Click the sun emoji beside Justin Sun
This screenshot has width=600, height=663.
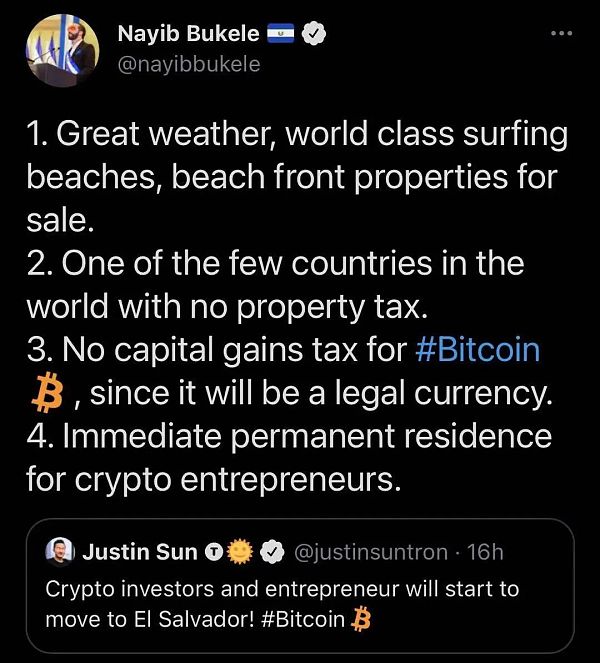tap(240, 551)
